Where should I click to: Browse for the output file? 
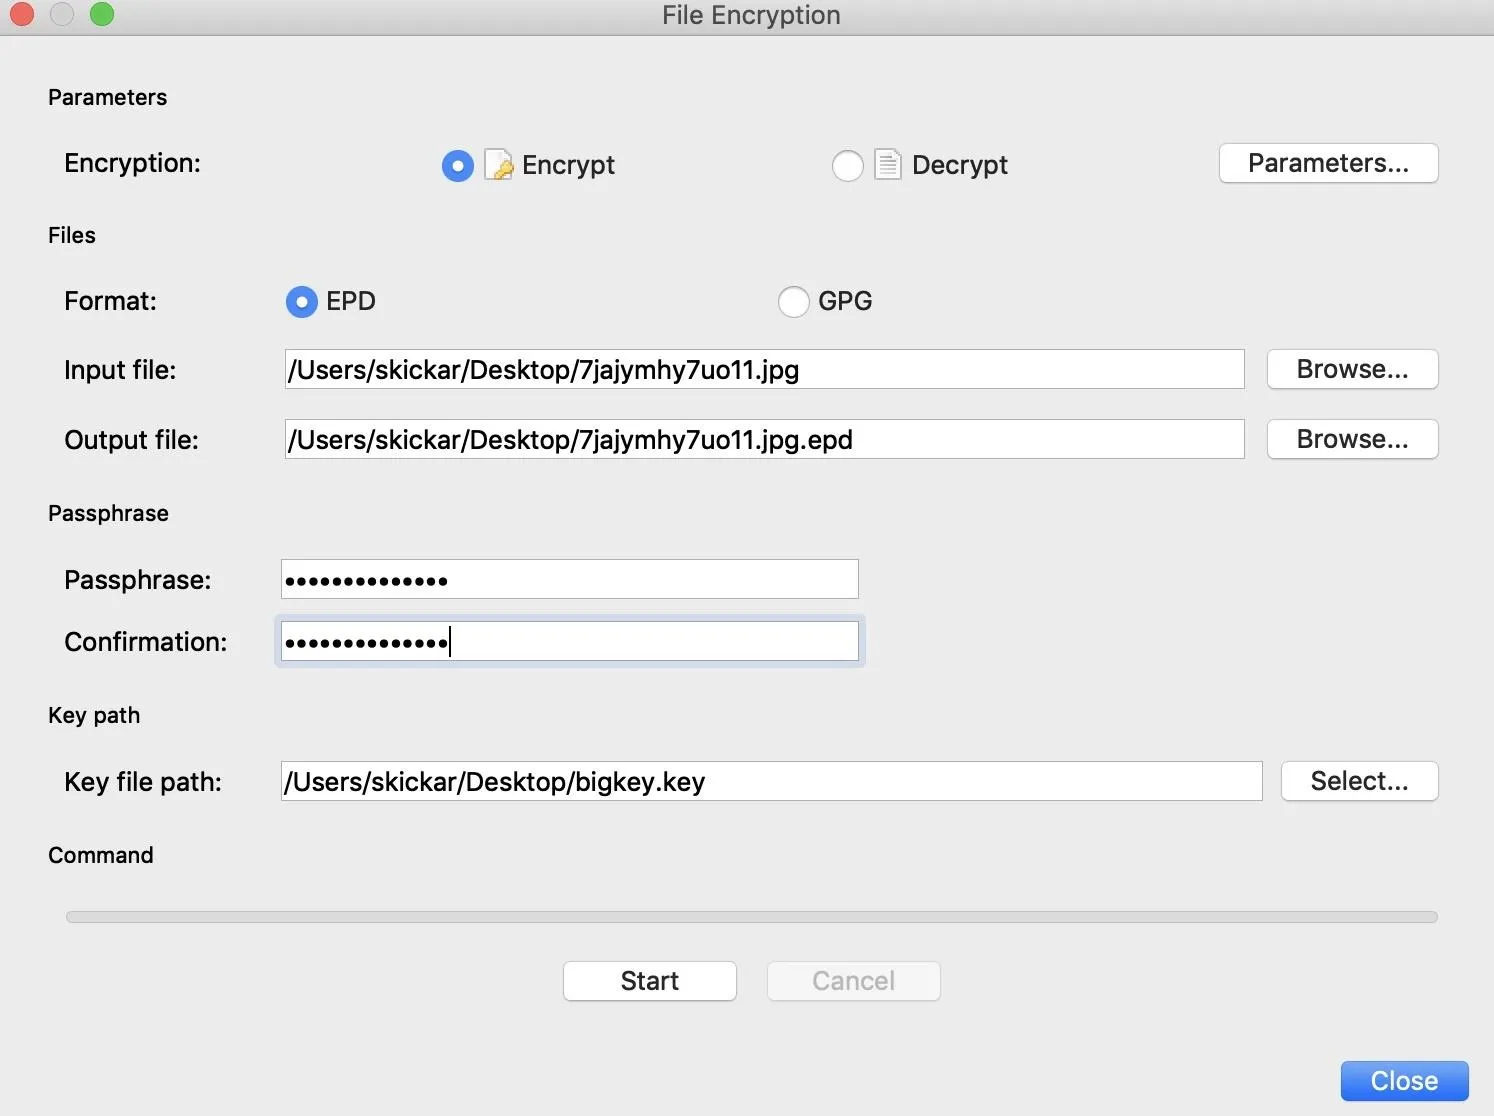1352,439
